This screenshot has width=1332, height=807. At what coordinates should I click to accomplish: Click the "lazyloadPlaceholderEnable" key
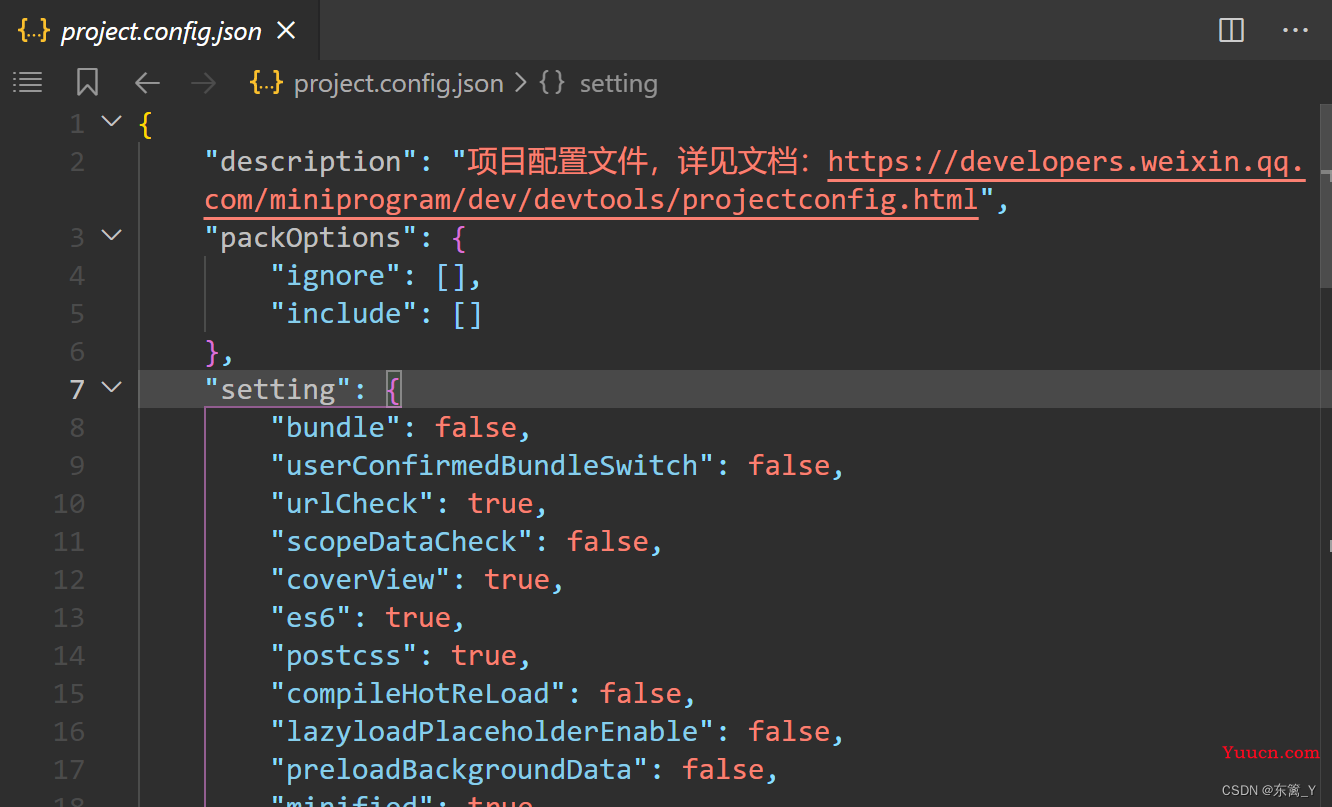492,732
